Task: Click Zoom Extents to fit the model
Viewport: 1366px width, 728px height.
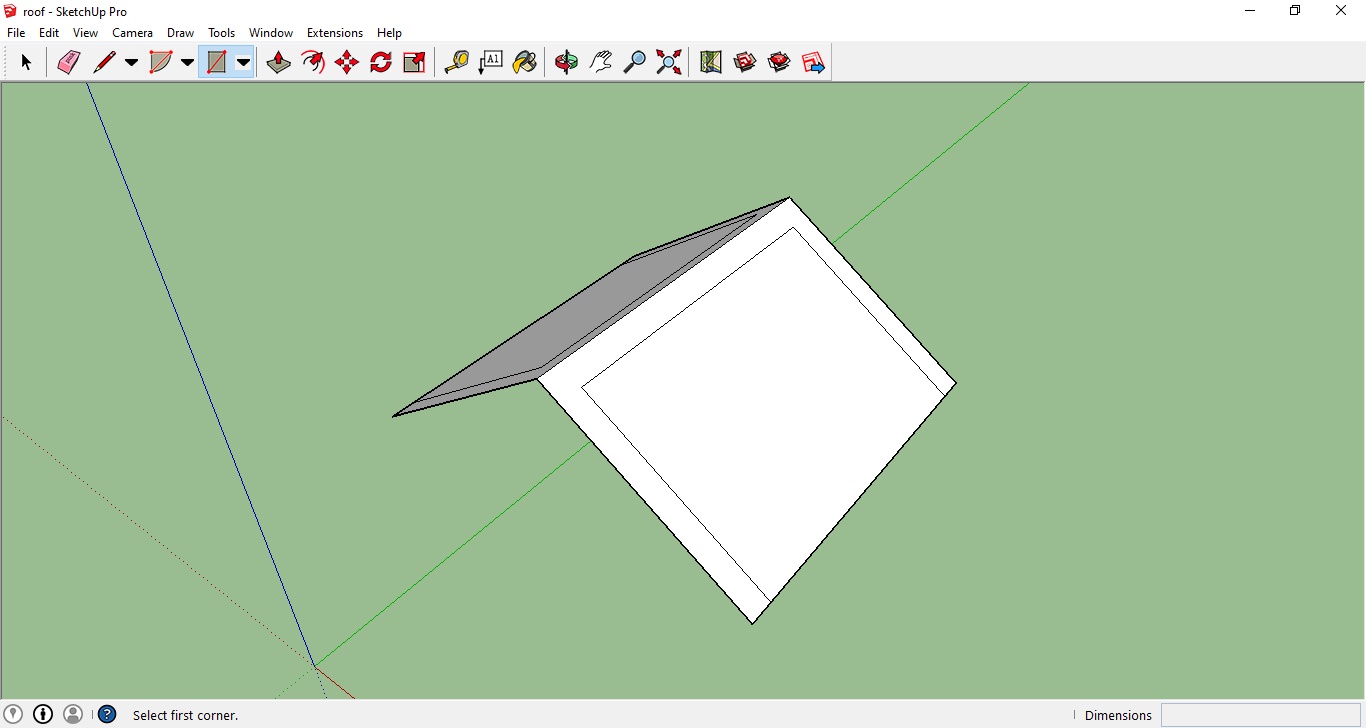Action: tap(668, 61)
